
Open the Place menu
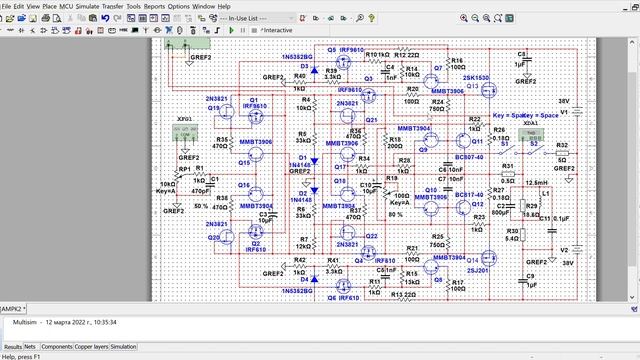pyautogui.click(x=50, y=7)
